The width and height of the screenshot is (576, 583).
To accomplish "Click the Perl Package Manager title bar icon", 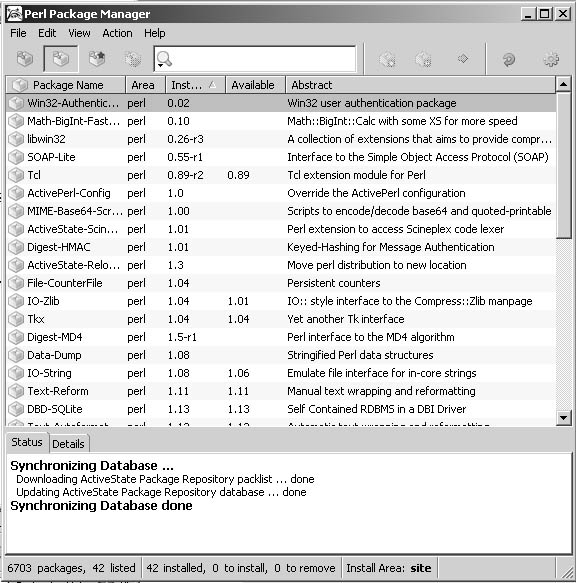I will pyautogui.click(x=14, y=14).
